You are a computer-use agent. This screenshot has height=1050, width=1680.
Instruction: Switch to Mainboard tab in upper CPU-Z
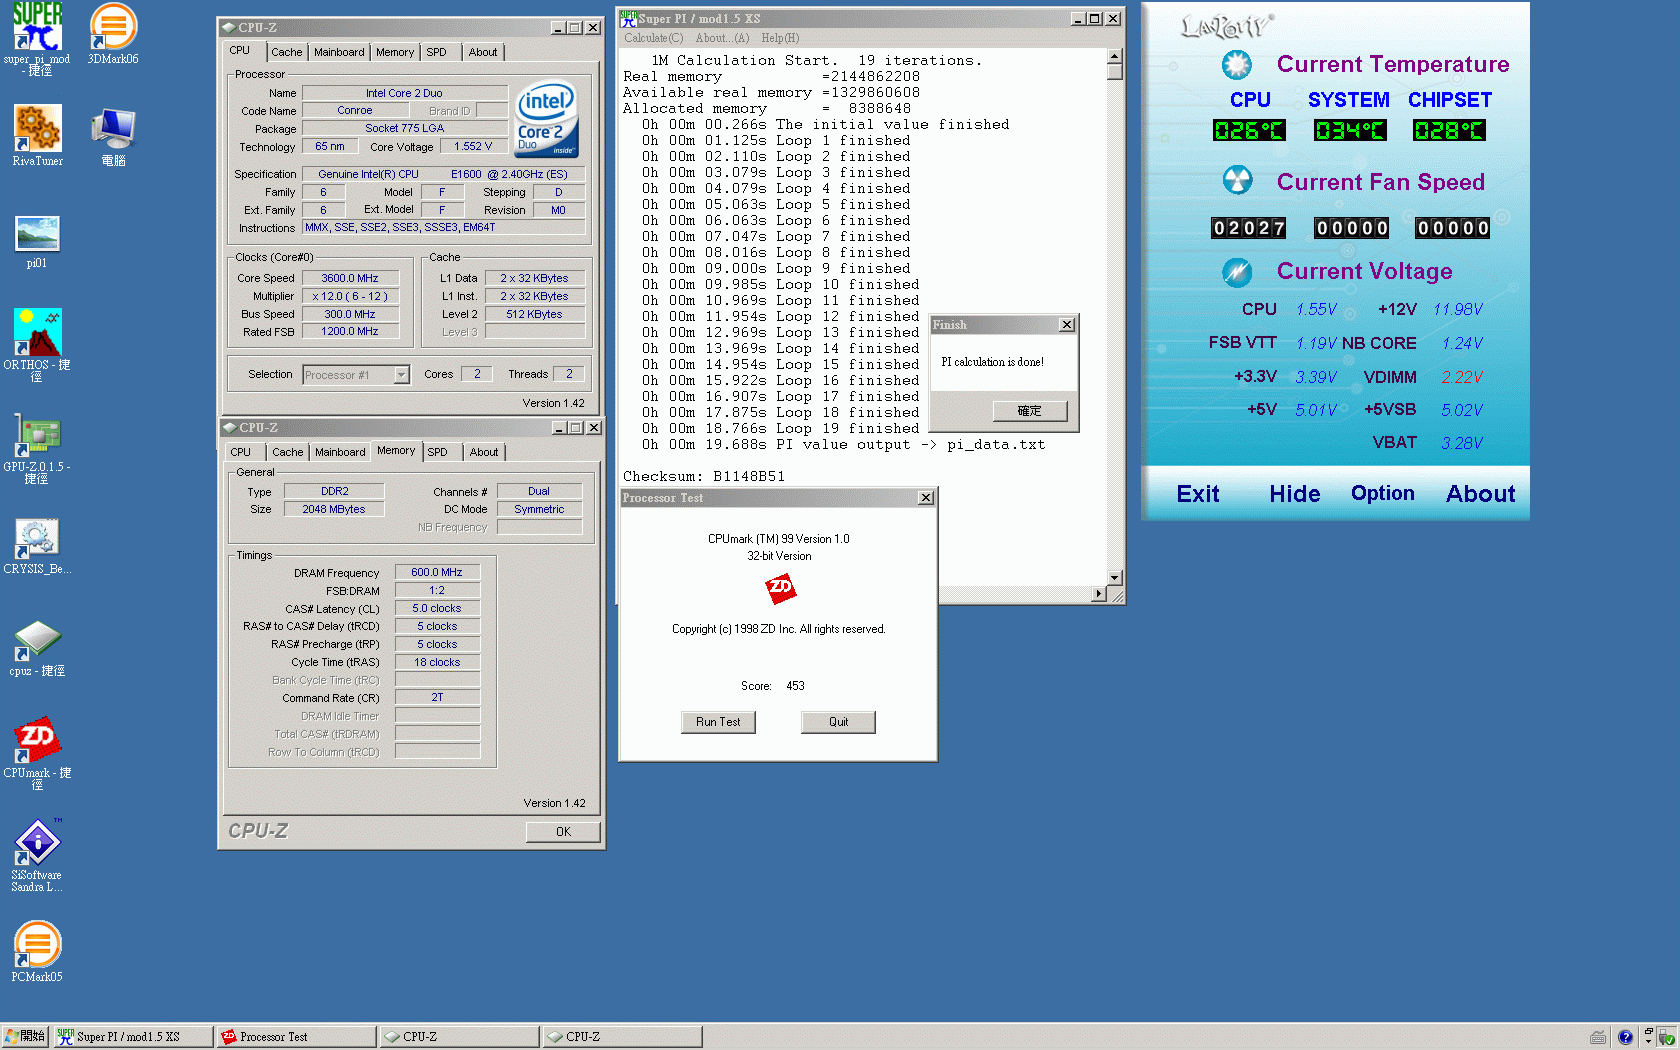pos(339,52)
